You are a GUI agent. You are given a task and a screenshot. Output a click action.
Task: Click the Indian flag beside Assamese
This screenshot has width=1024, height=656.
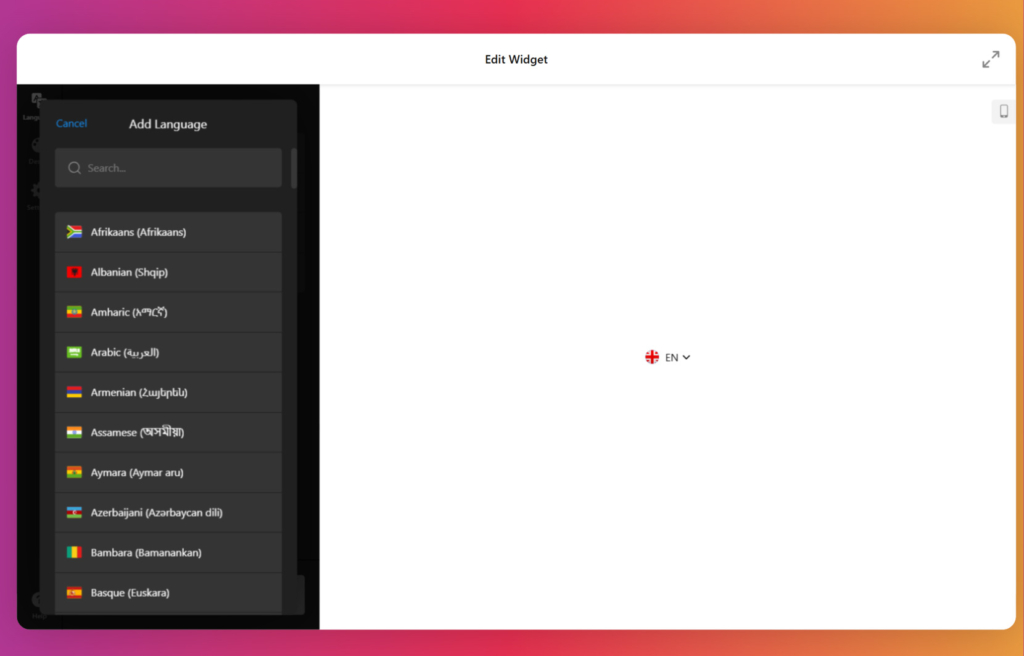pyautogui.click(x=74, y=432)
